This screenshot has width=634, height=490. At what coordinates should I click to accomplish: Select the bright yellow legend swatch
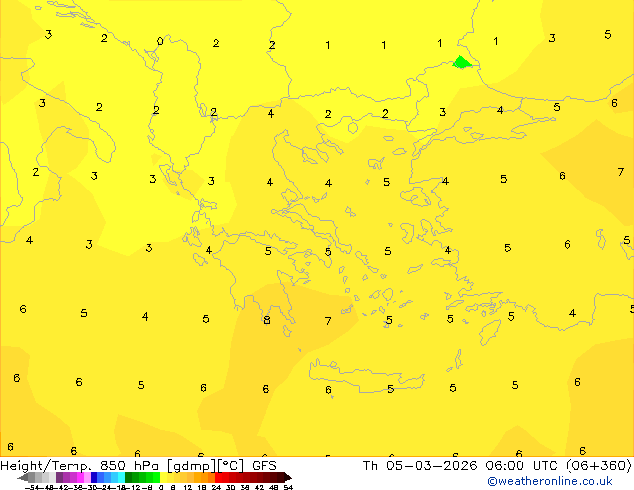point(163,477)
